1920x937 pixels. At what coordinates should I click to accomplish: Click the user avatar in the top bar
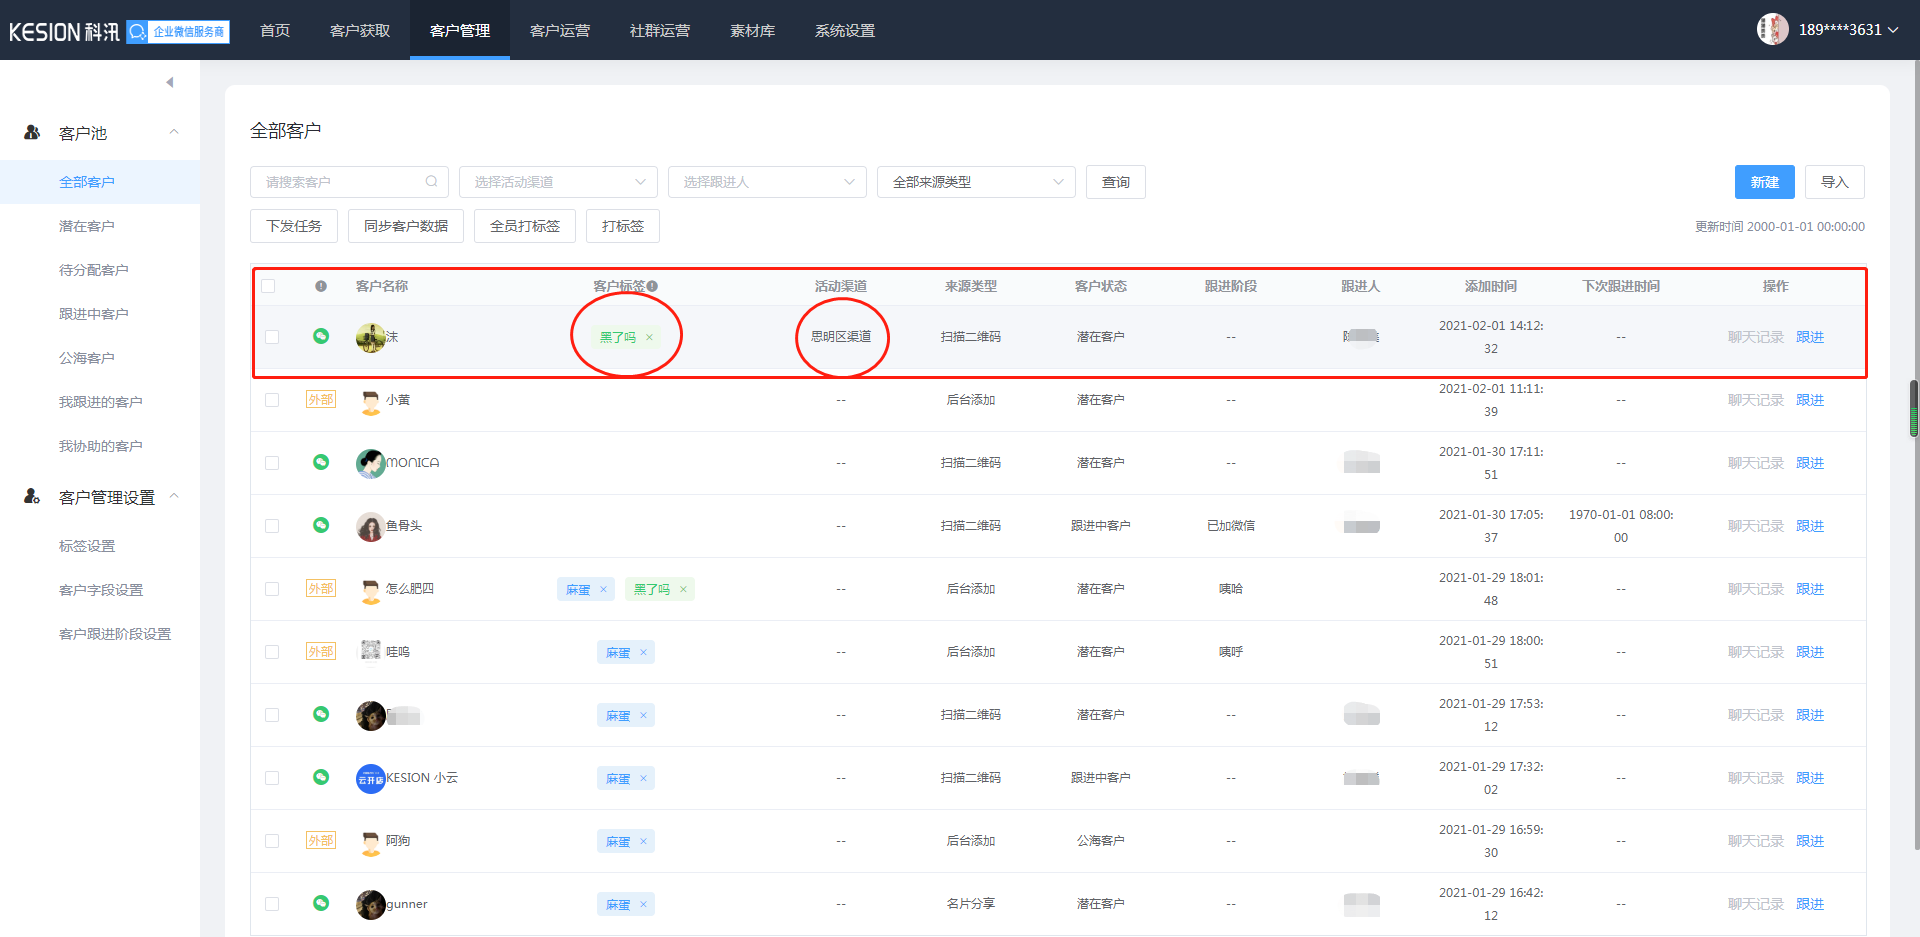[x=1772, y=29]
